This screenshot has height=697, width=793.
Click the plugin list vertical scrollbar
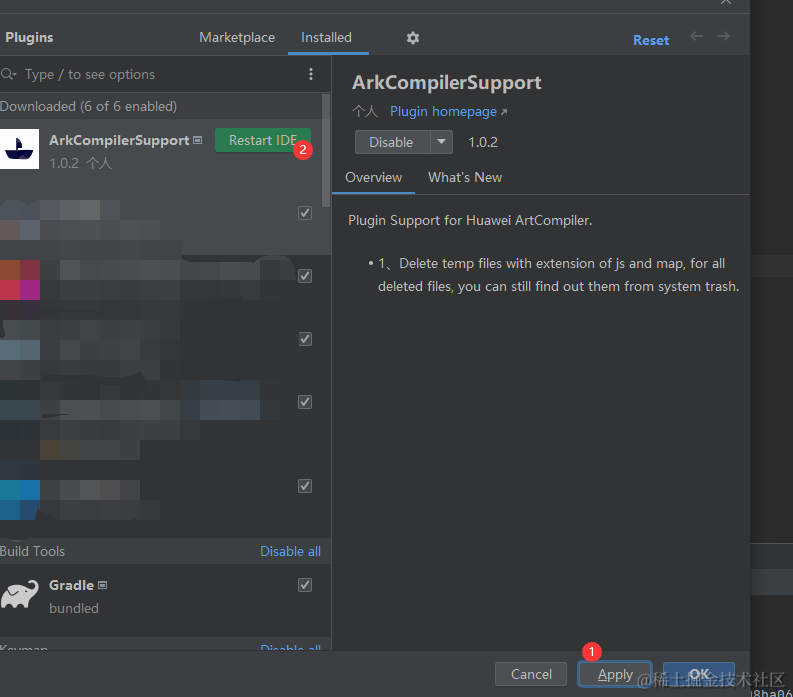point(326,151)
